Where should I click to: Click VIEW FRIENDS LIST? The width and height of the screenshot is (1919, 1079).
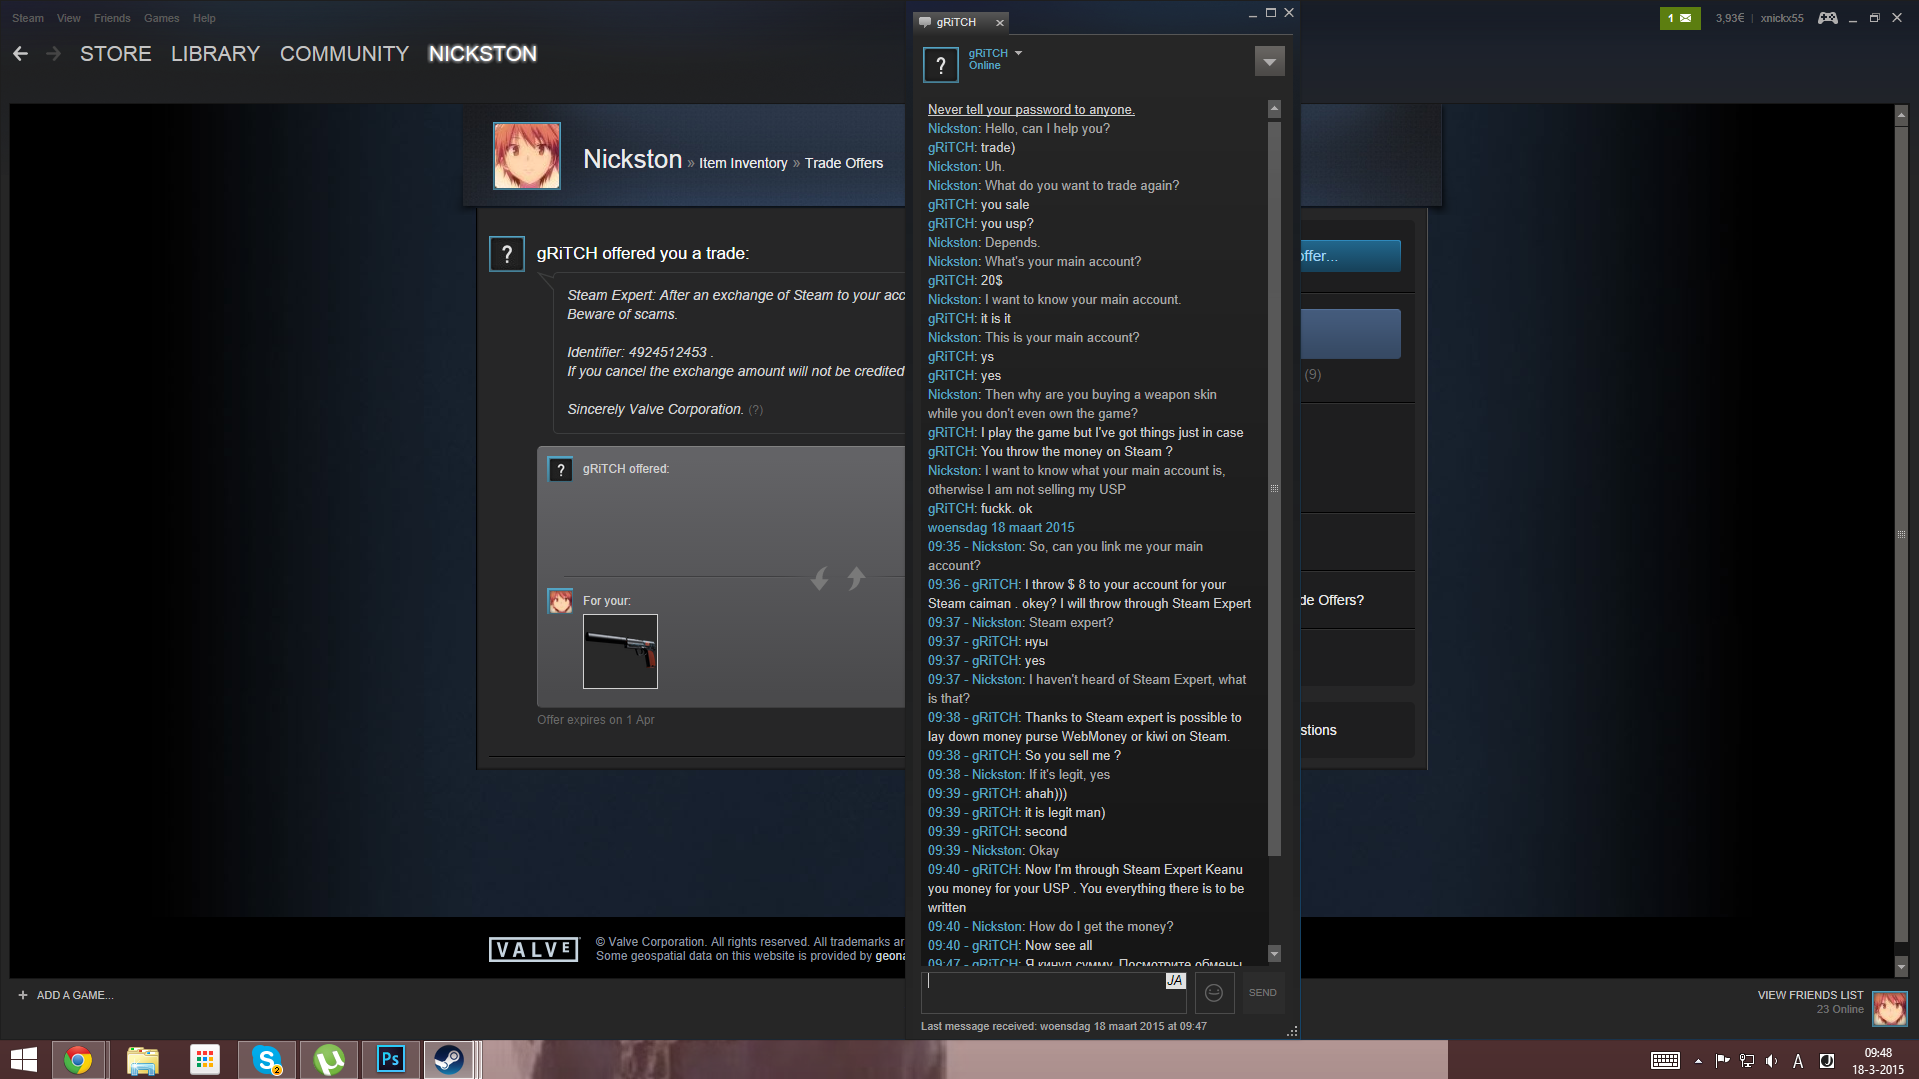[1810, 995]
